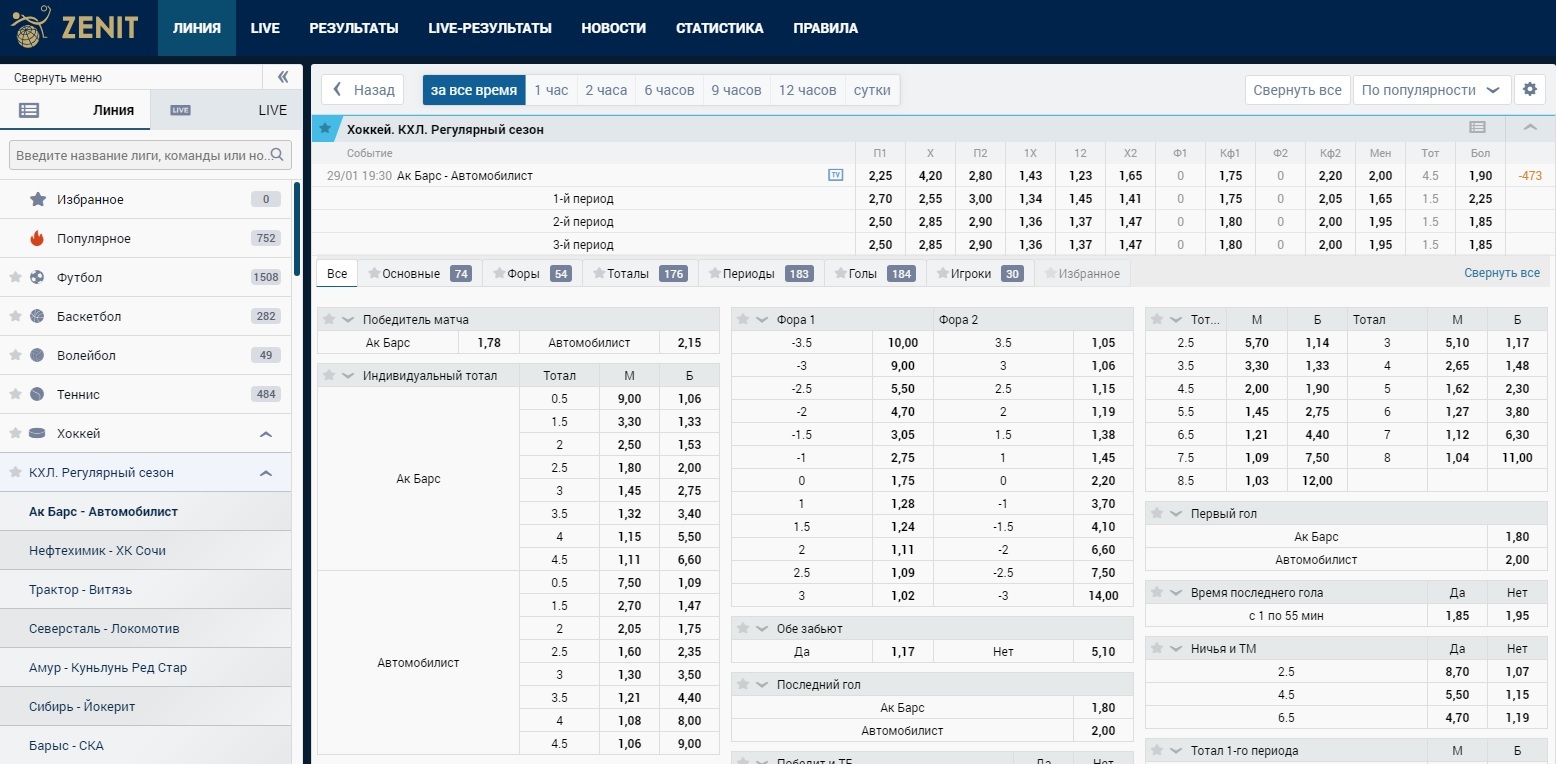
Task: Click the search magnifier icon in sidebar
Action: (278, 155)
